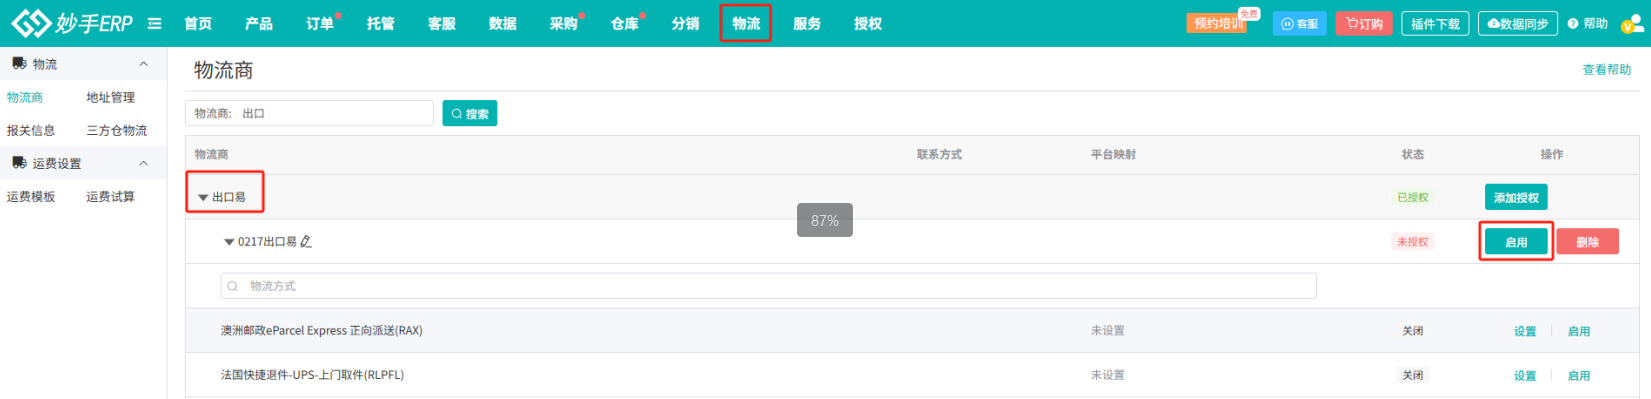Select 地址管理 in the sidebar
The height and width of the screenshot is (399, 1651).
tap(110, 97)
